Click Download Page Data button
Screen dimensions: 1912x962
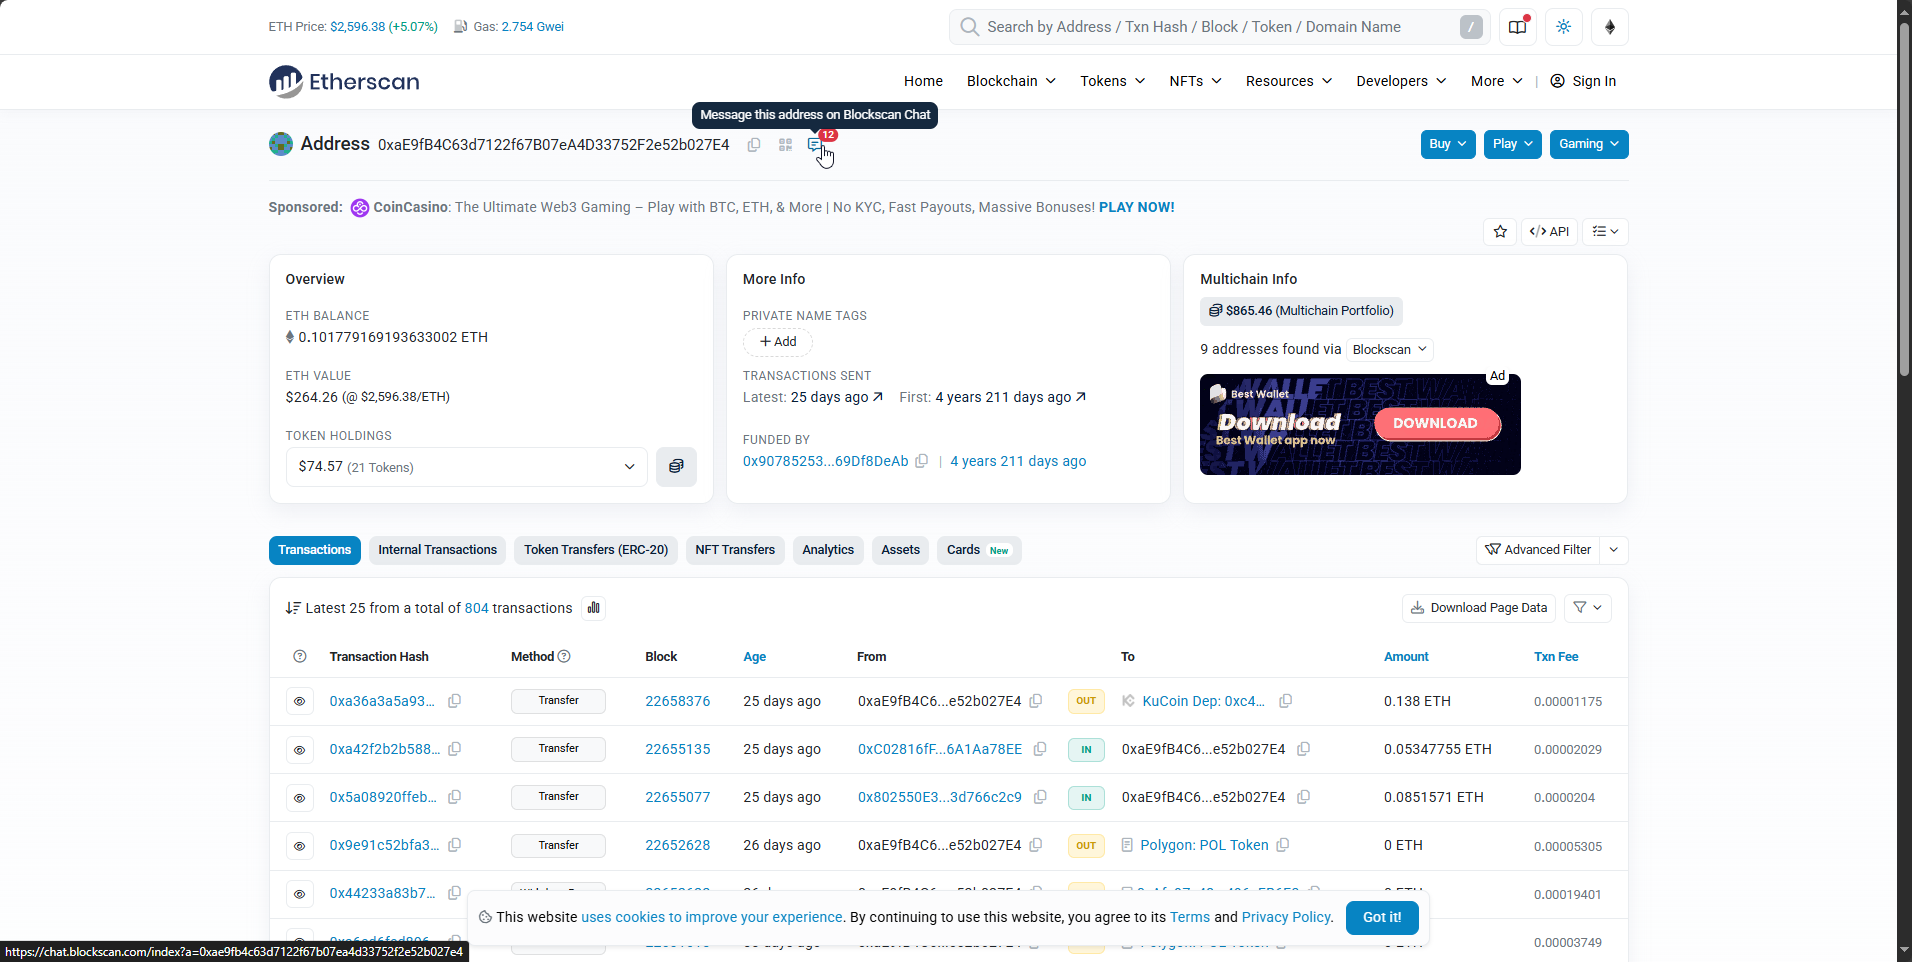(1479, 608)
